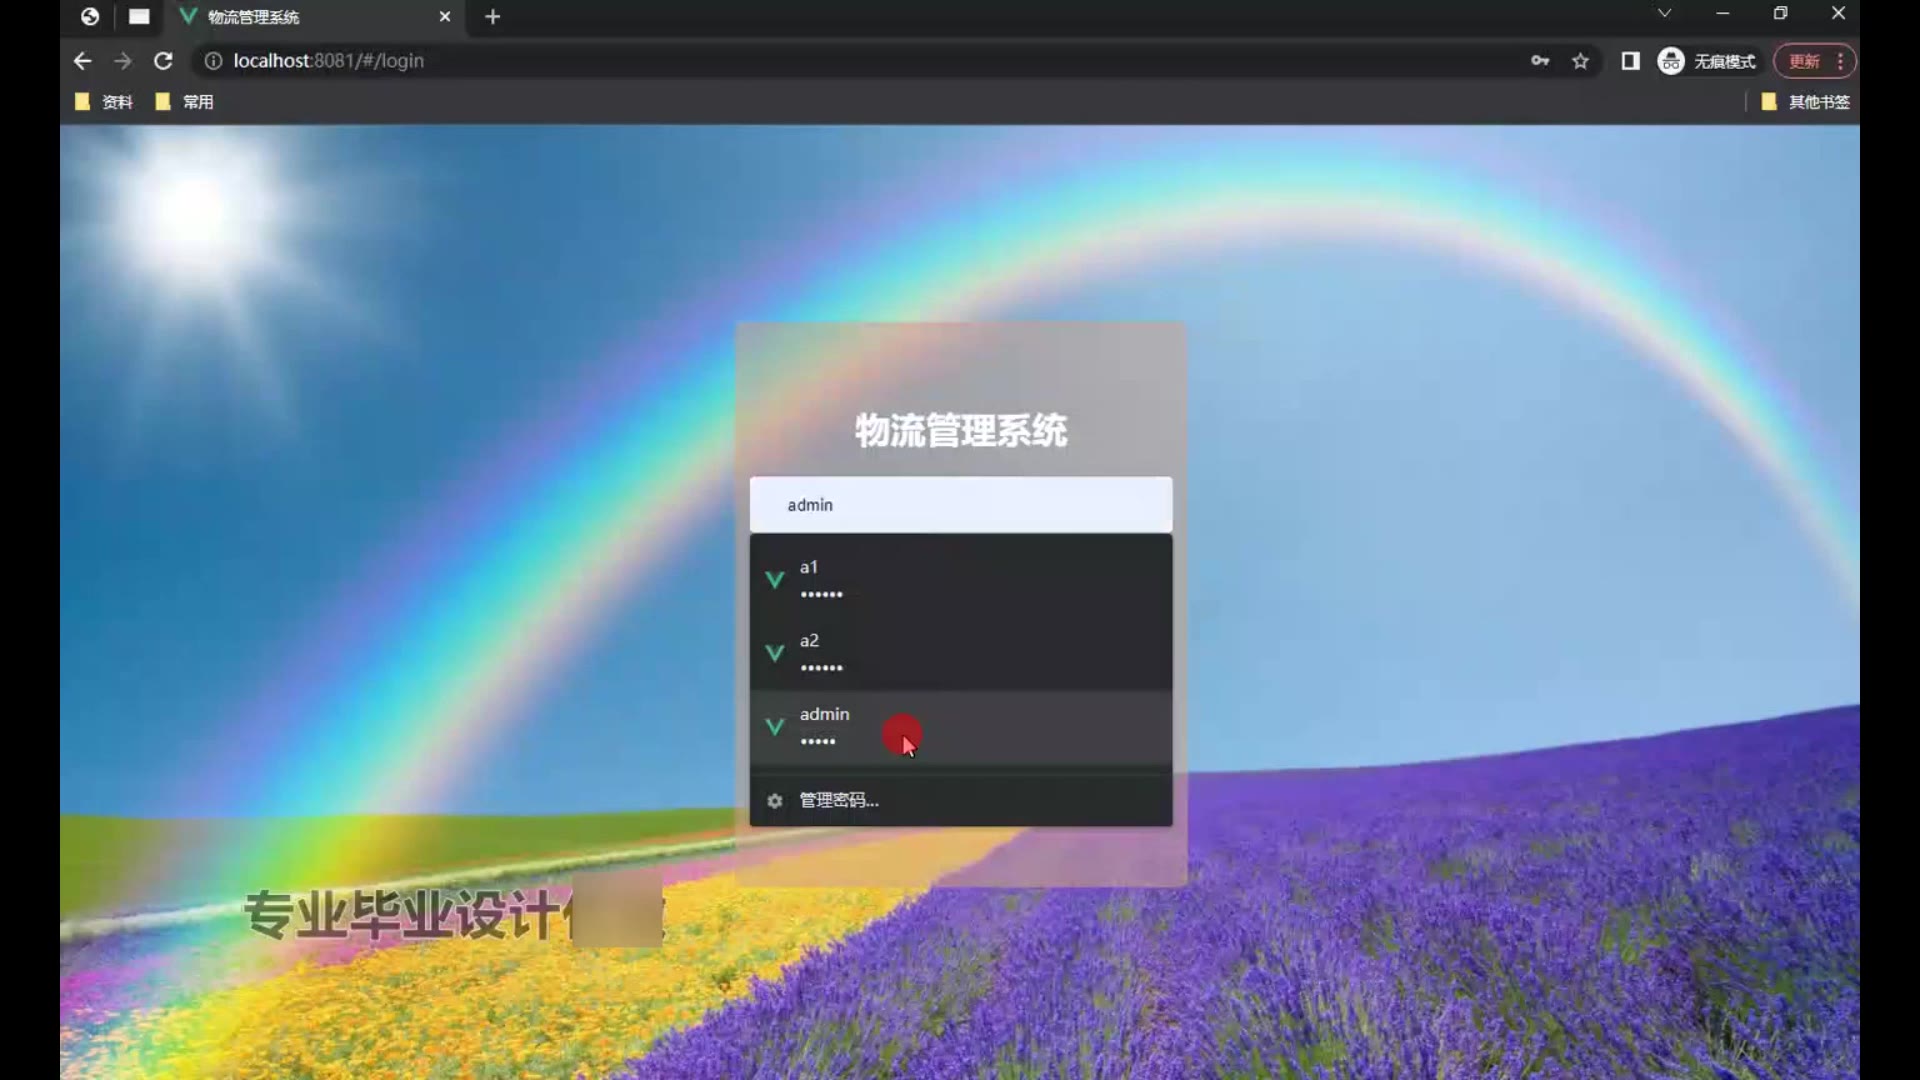Image resolution: width=1920 pixels, height=1080 pixels.
Task: Click the browser back arrow
Action: point(82,61)
